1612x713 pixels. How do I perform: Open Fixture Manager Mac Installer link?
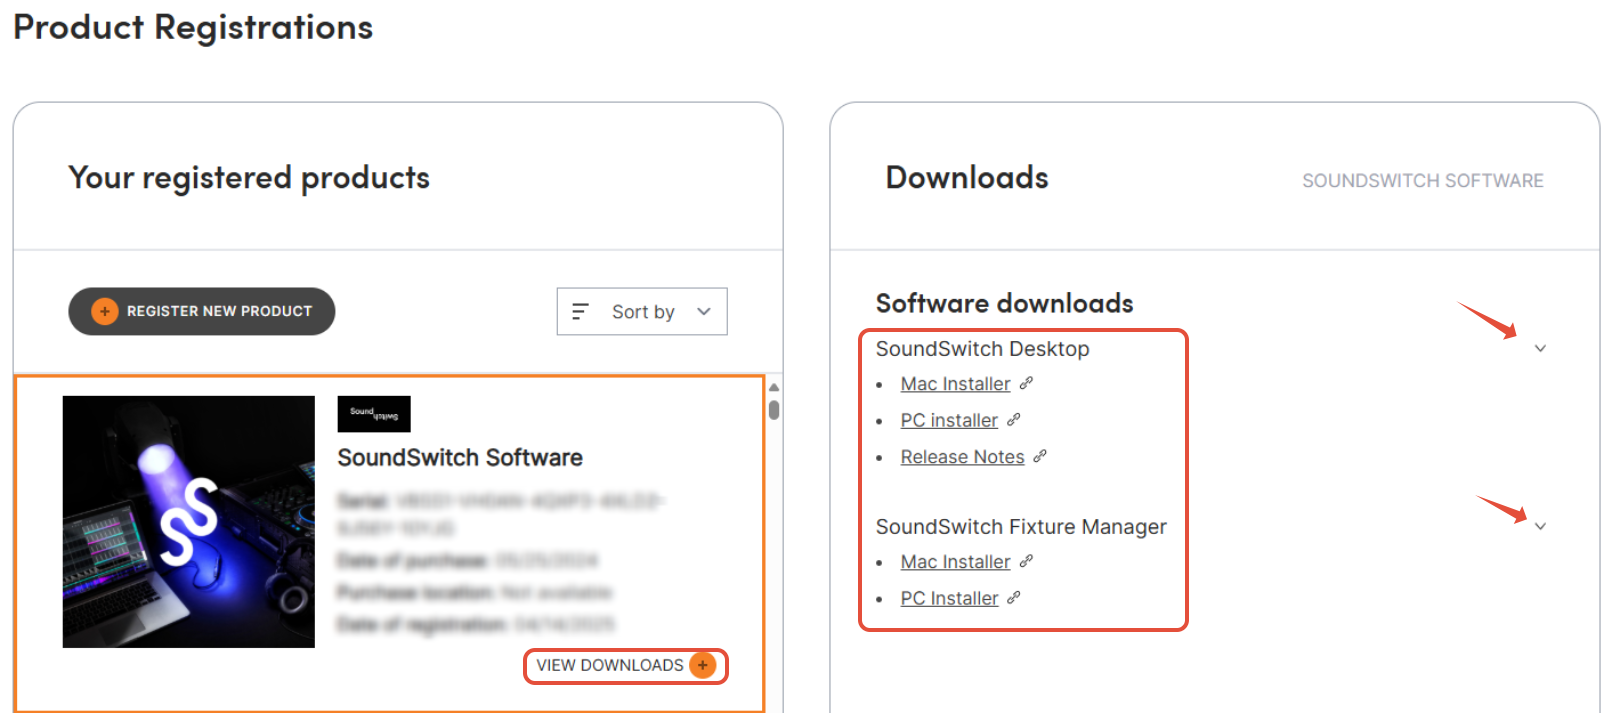tap(955, 562)
